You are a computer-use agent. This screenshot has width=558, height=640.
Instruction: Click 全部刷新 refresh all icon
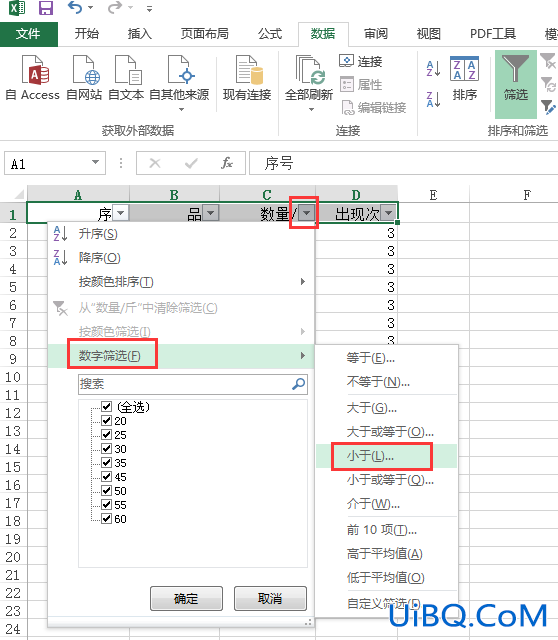pyautogui.click(x=309, y=70)
